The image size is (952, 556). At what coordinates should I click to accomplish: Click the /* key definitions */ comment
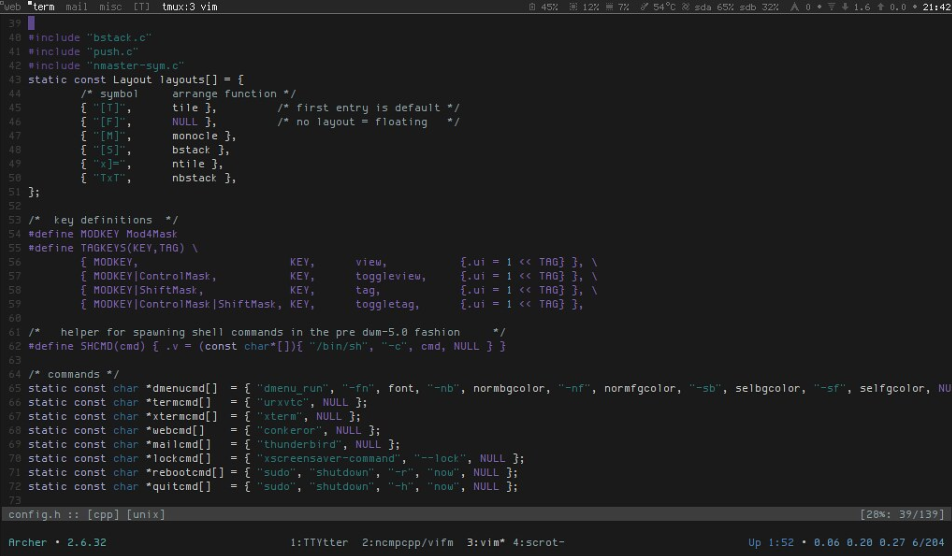[103, 220]
